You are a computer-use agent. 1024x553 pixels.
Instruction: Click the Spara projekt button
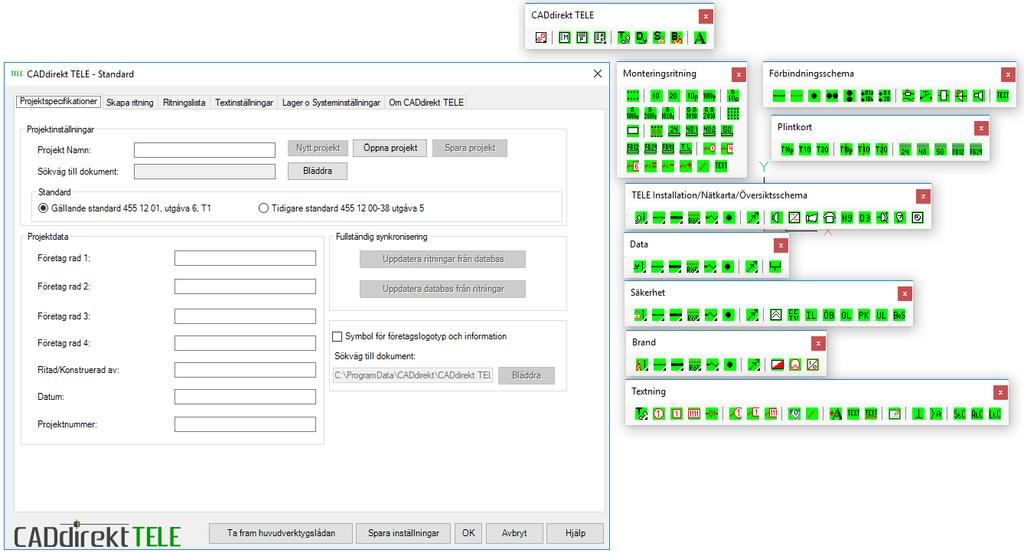pyautogui.click(x=470, y=148)
